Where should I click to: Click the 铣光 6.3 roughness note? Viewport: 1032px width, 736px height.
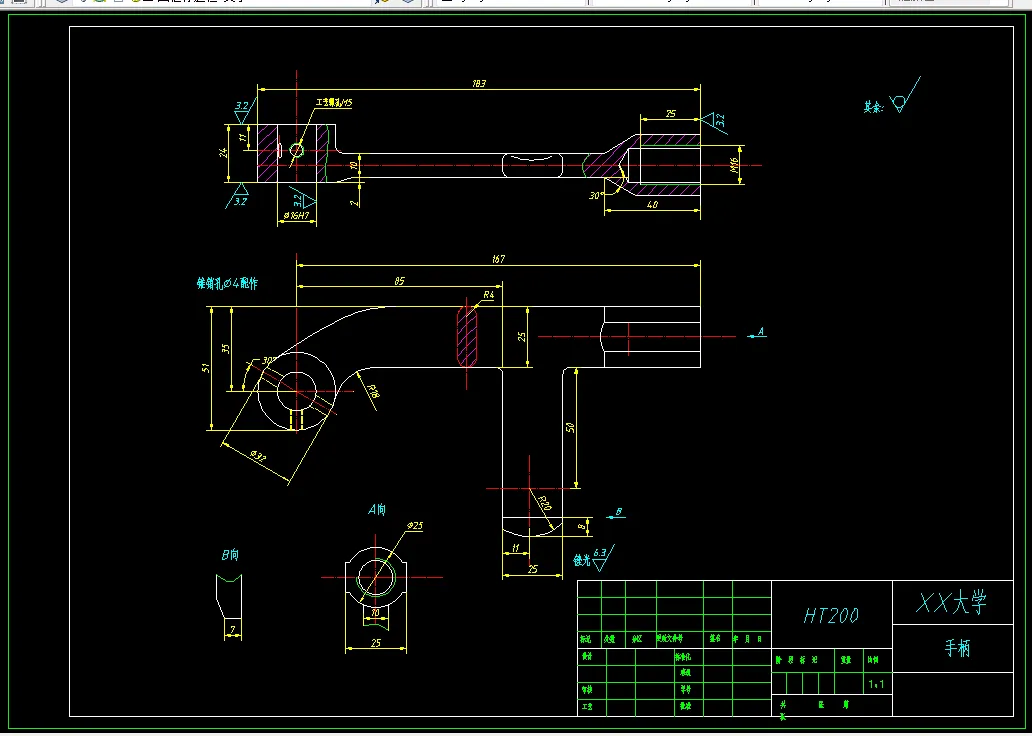(593, 558)
